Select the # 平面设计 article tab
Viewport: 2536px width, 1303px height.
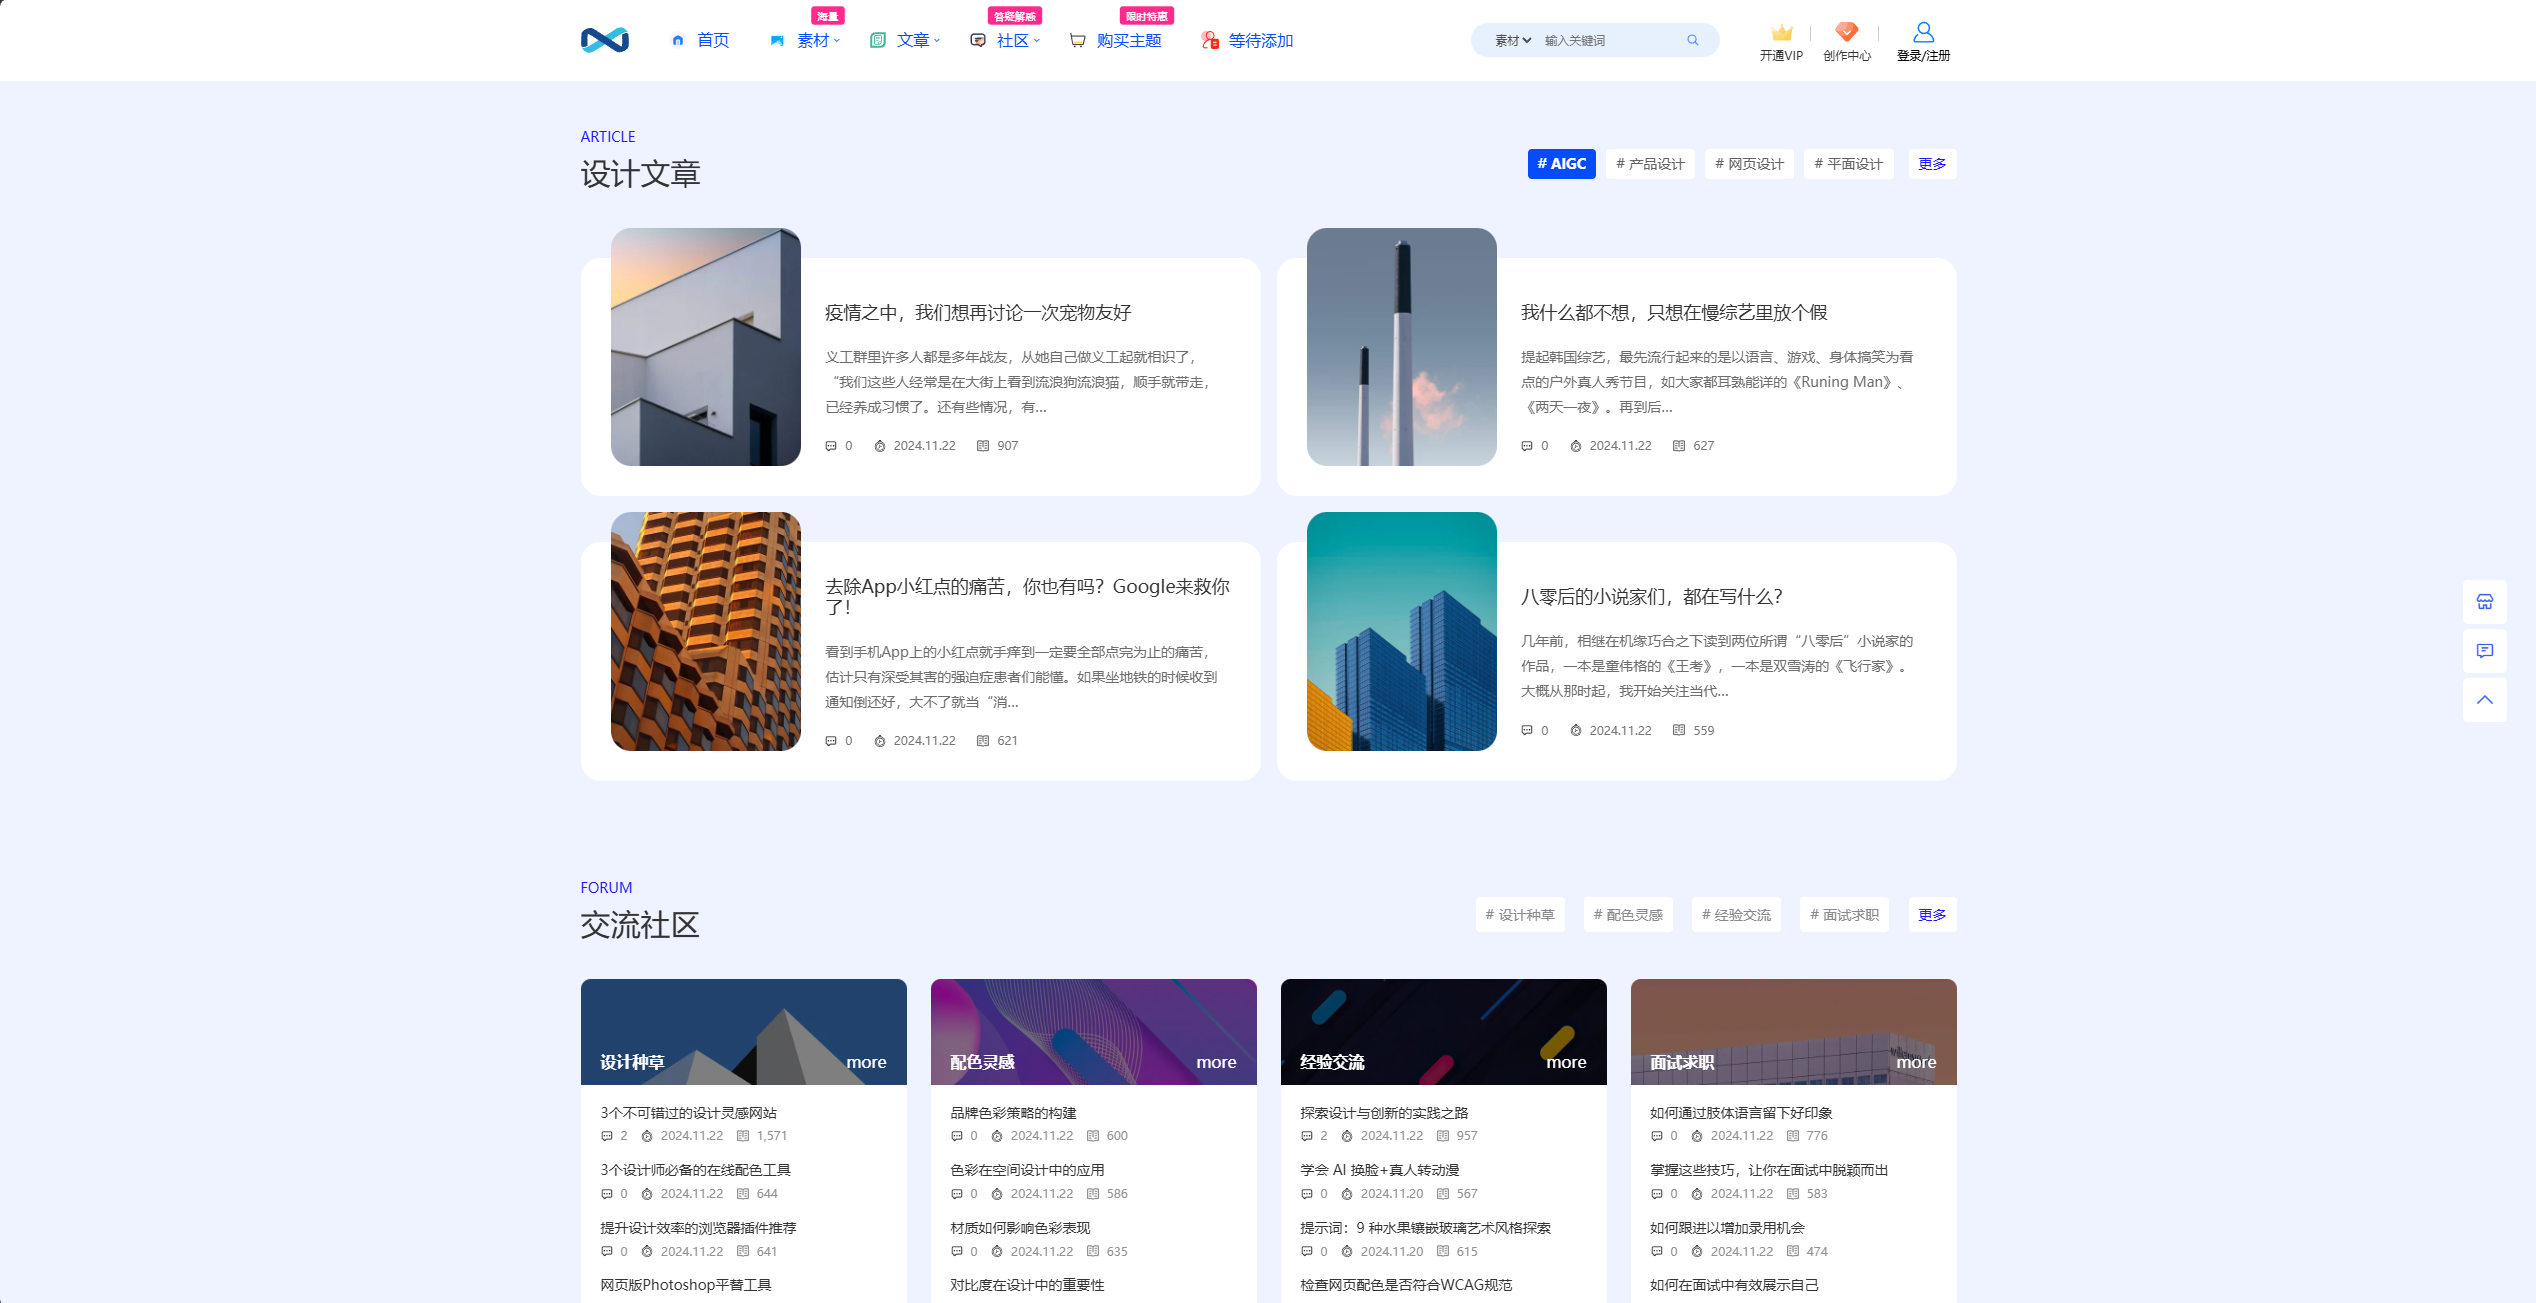(1848, 164)
